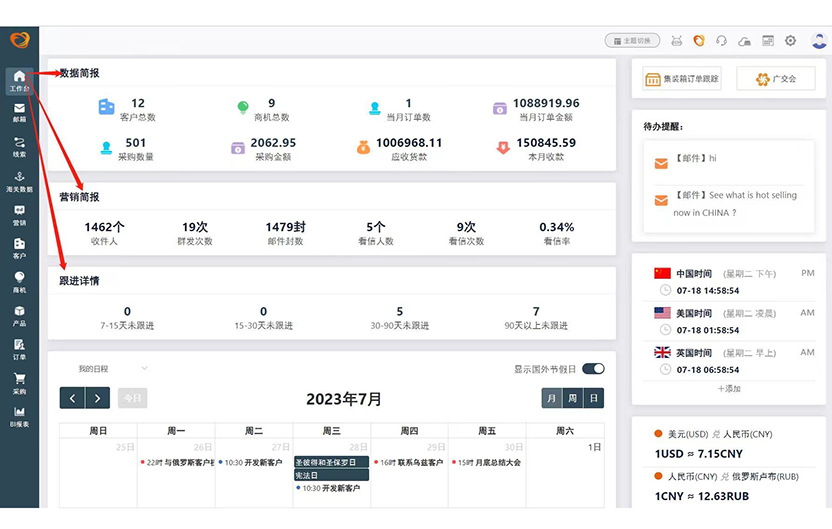Go to previous month in calendar
832x529 pixels.
[72, 398]
